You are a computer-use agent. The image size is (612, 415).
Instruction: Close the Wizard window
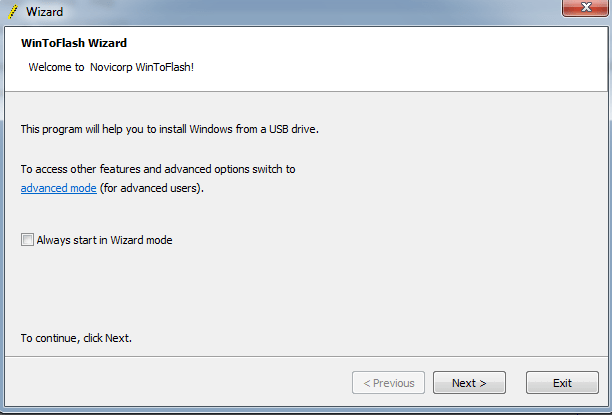pyautogui.click(x=585, y=8)
